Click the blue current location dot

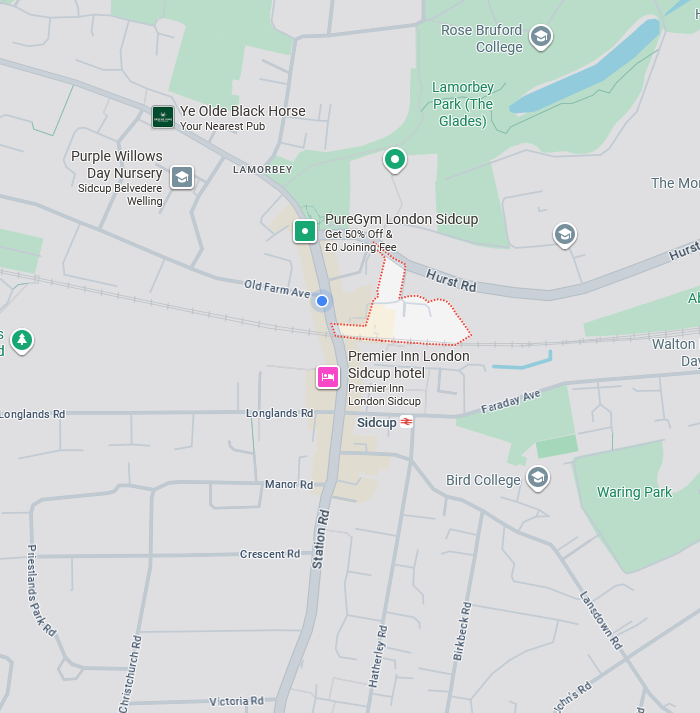tap(322, 301)
